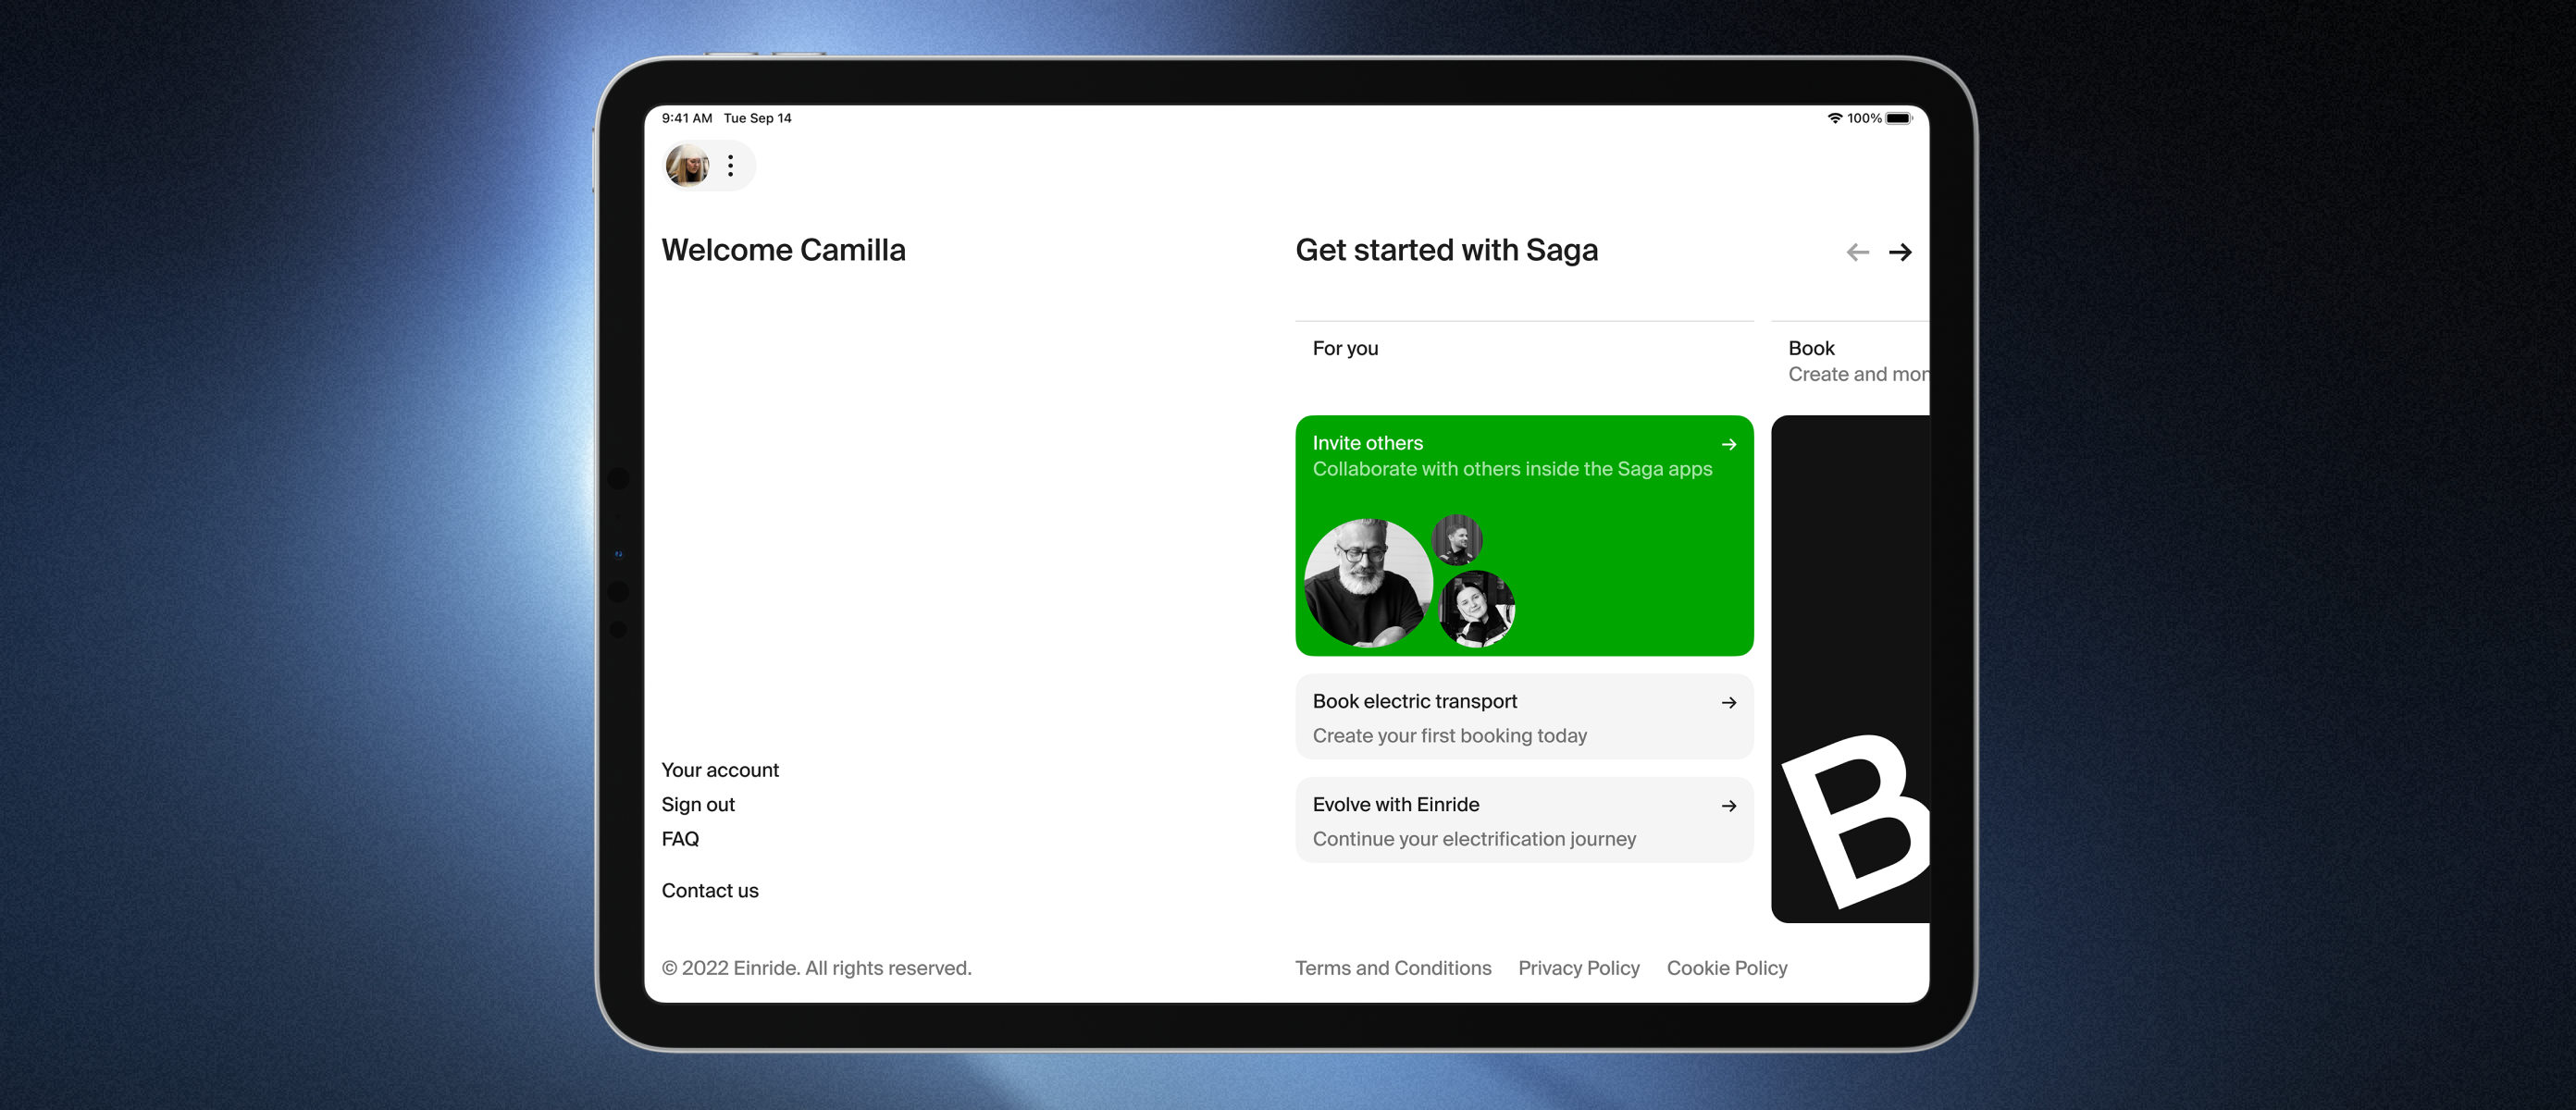Click the Sign out link
2576x1110 pixels.
(698, 805)
